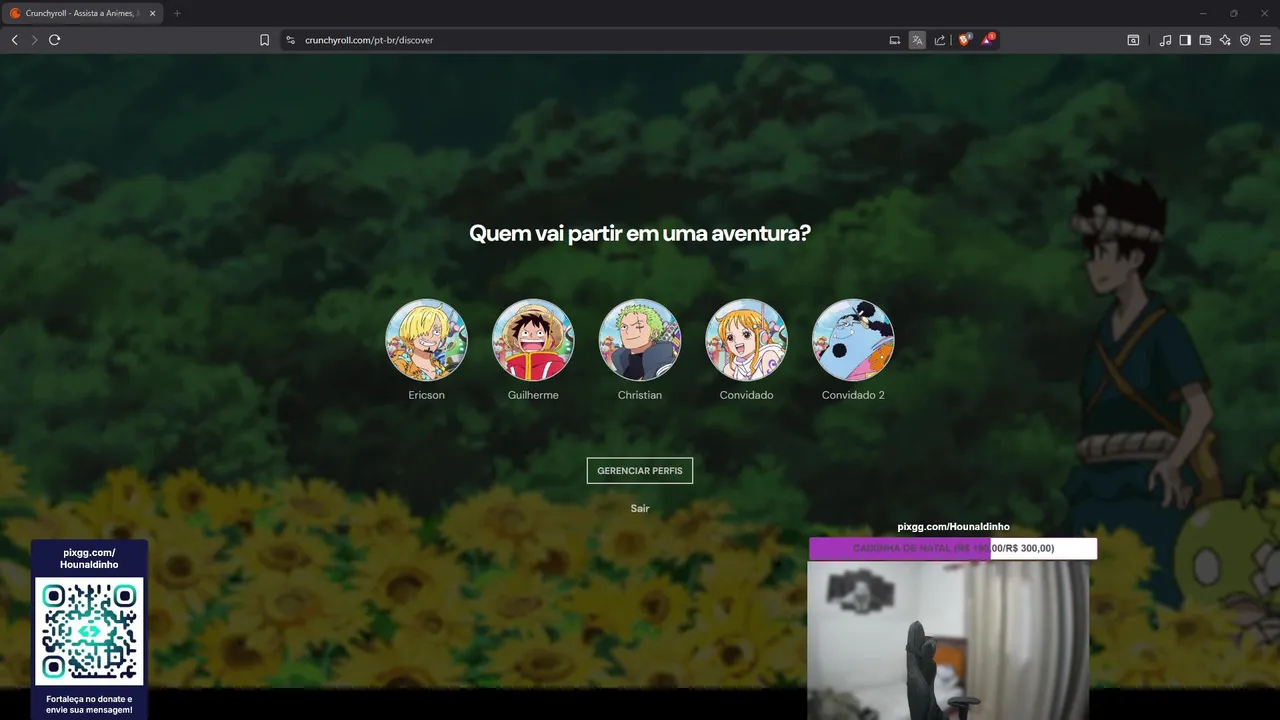Click the CAIXINHA DE NATAL donation progress bar
Screen dimensions: 1280x720
[953, 548]
